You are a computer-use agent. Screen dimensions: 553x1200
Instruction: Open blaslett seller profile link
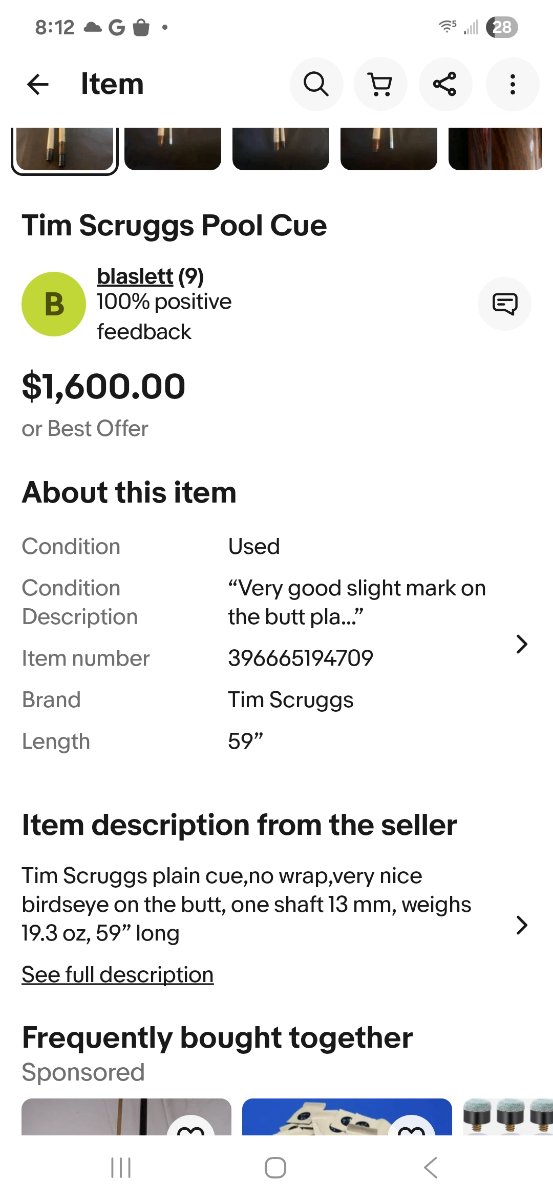[x=135, y=276]
